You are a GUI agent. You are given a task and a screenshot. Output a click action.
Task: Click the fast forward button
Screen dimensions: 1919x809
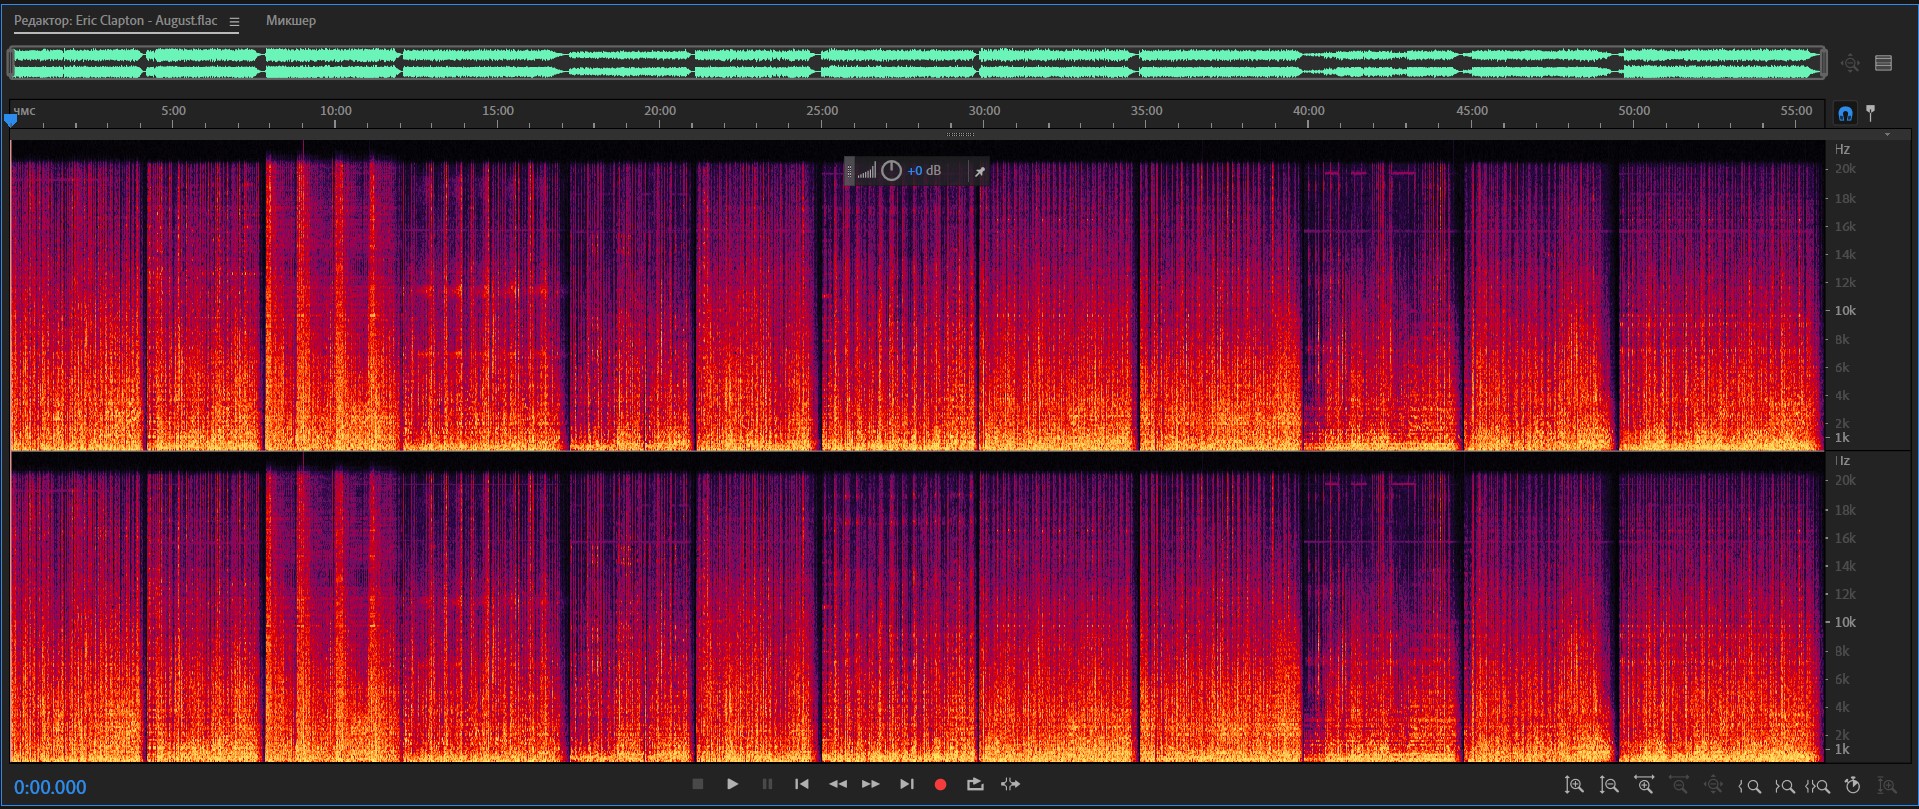[871, 784]
